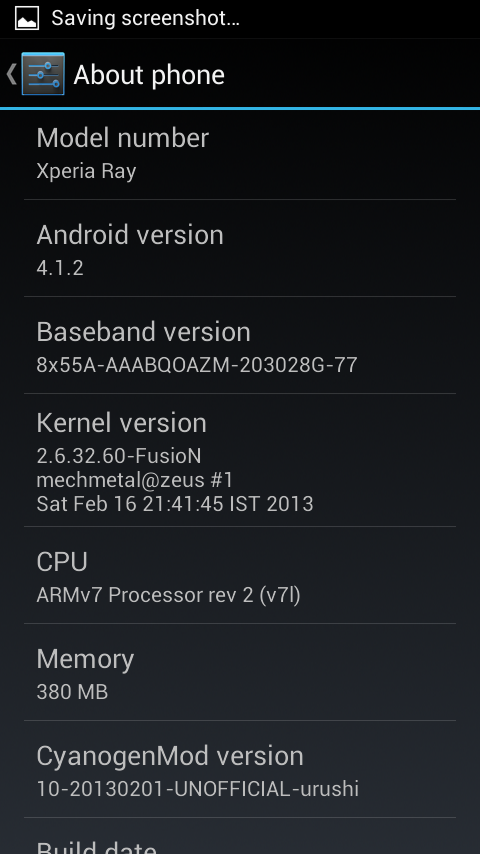Tap the CyanogenMod version entry
Screen dimensions: 480x854
pyautogui.click(x=240, y=769)
